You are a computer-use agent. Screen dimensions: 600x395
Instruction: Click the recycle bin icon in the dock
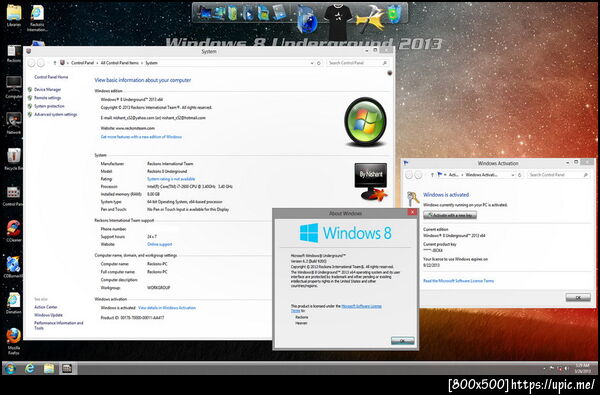[x=394, y=14]
